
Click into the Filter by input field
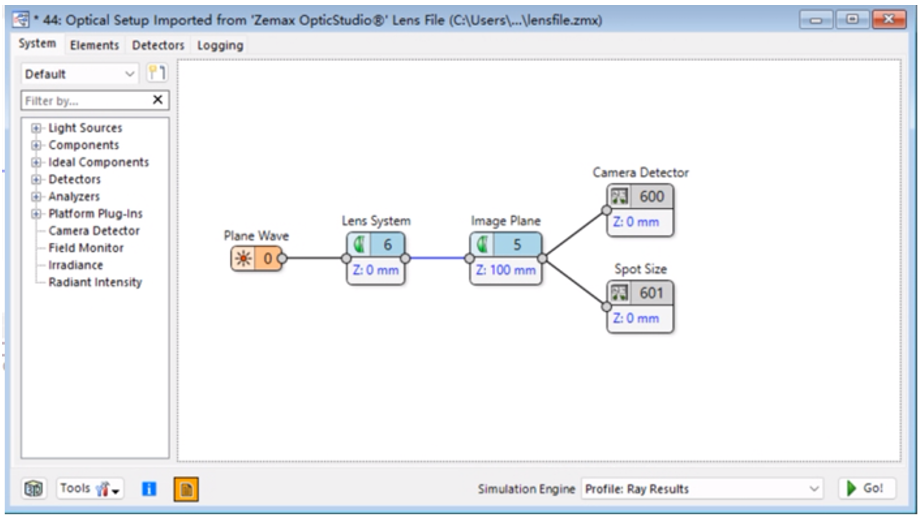click(x=84, y=100)
